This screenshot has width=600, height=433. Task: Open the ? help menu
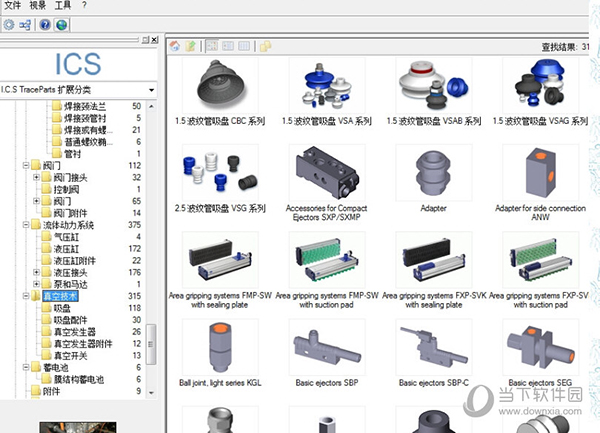[x=84, y=5]
